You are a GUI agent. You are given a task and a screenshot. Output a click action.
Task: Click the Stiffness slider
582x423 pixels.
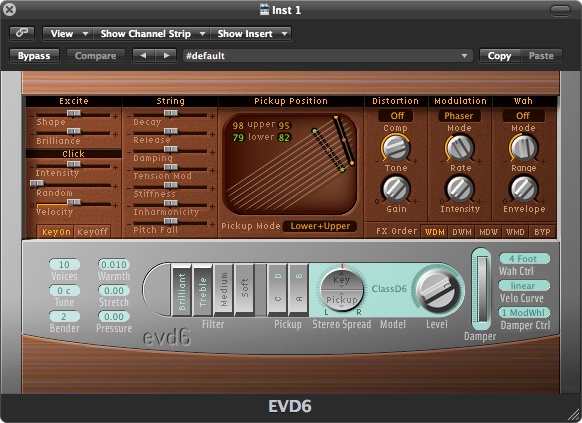click(170, 185)
